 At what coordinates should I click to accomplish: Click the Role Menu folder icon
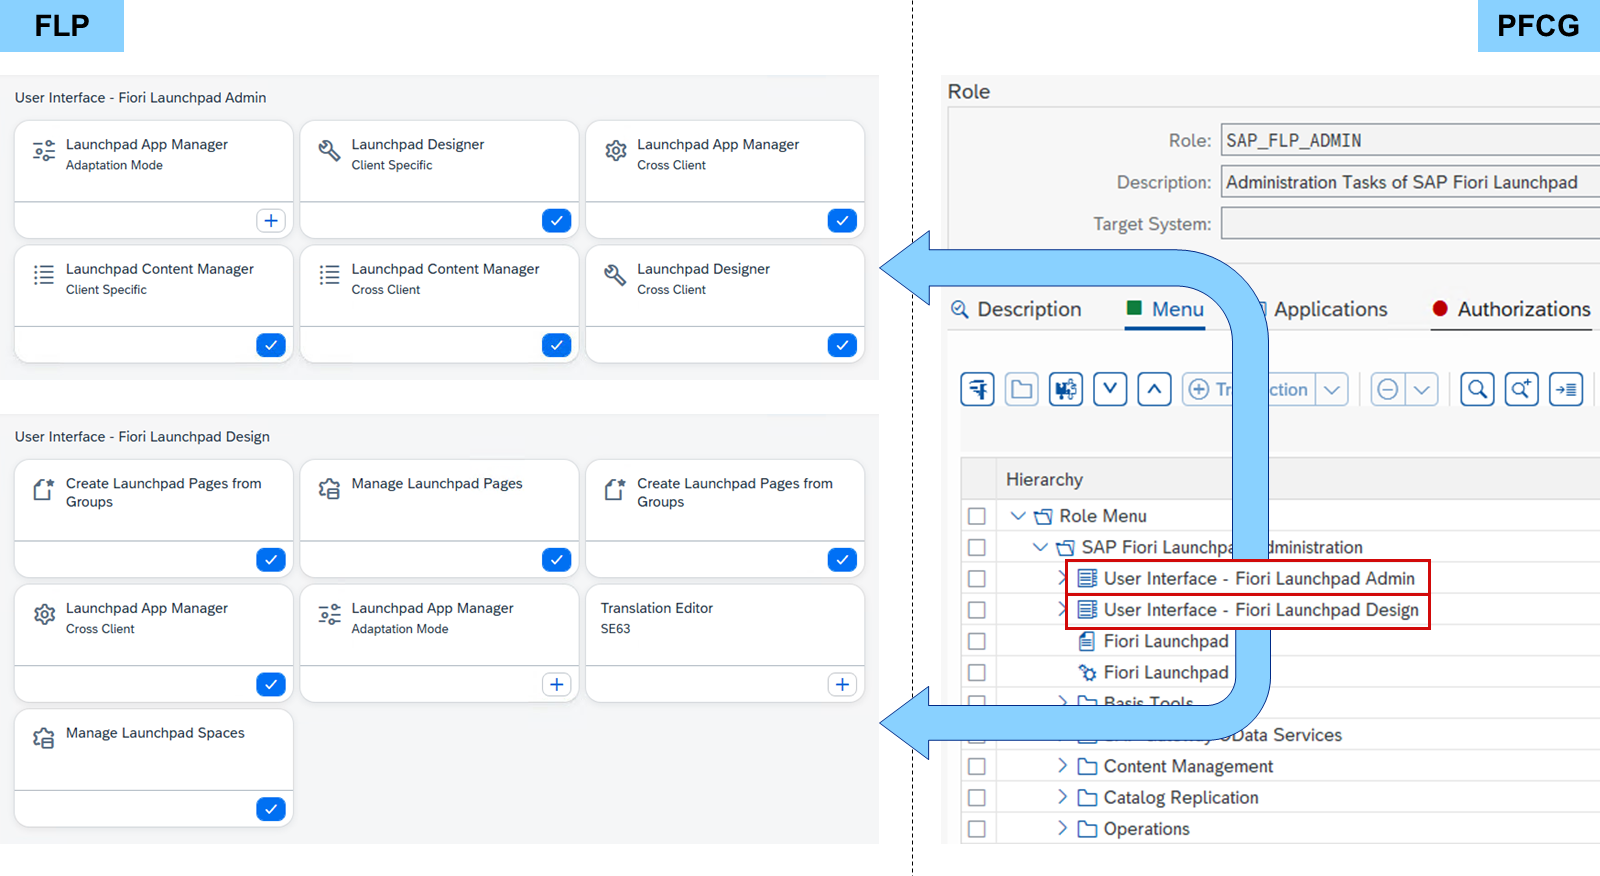coord(1043,516)
